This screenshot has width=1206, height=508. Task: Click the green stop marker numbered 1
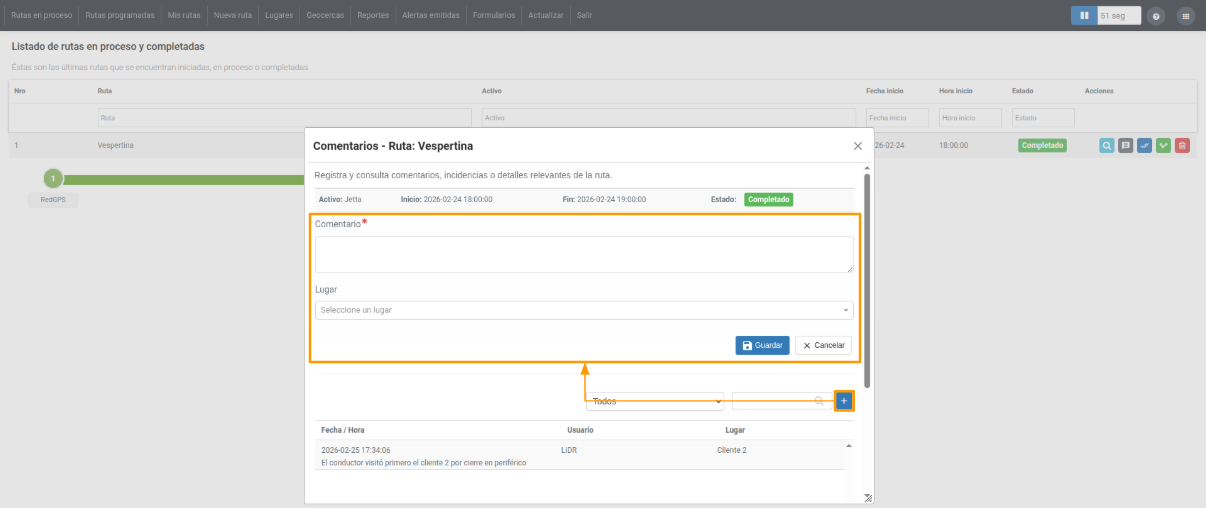pyautogui.click(x=53, y=179)
